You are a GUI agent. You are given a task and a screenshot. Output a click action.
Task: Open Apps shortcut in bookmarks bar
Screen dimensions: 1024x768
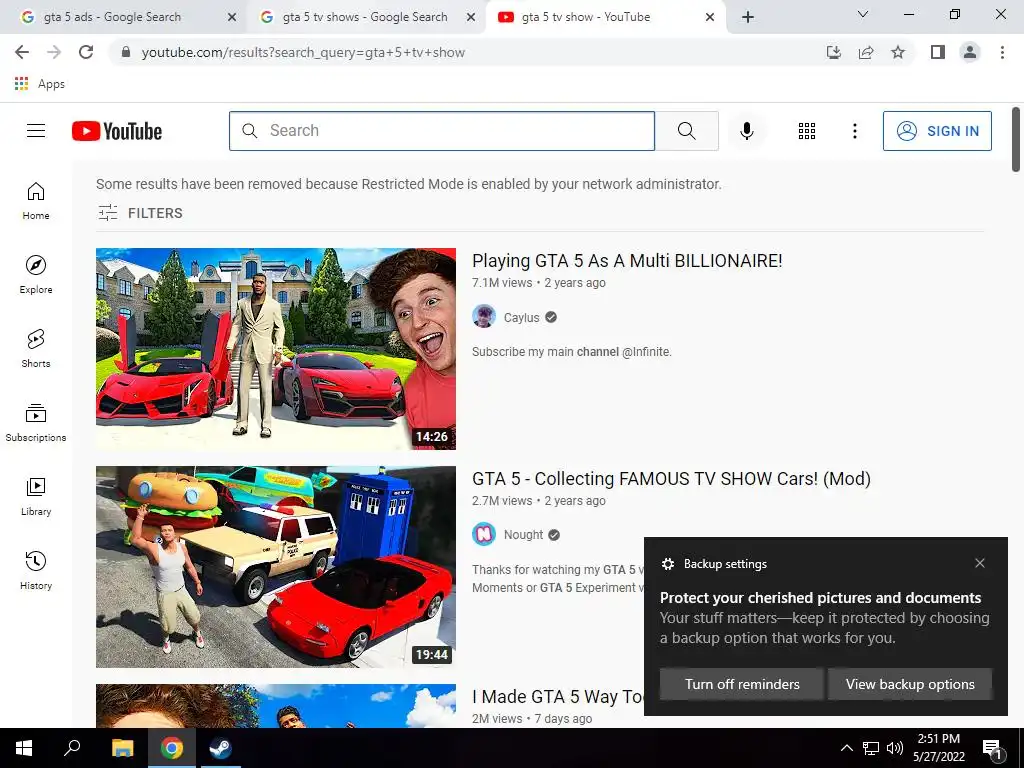click(x=39, y=84)
